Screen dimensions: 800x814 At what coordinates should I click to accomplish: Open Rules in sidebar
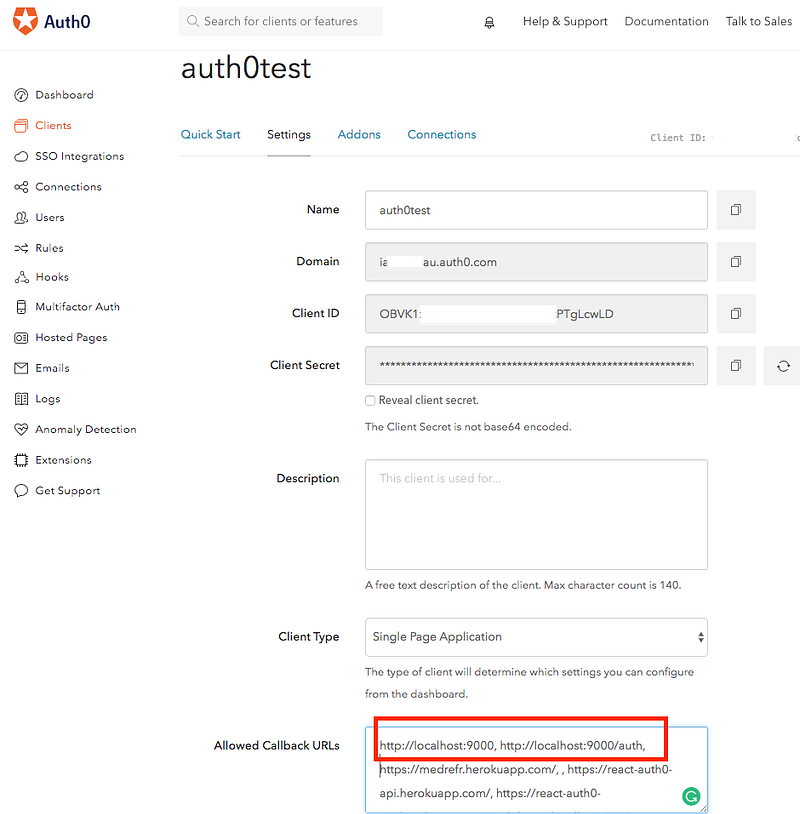49,248
